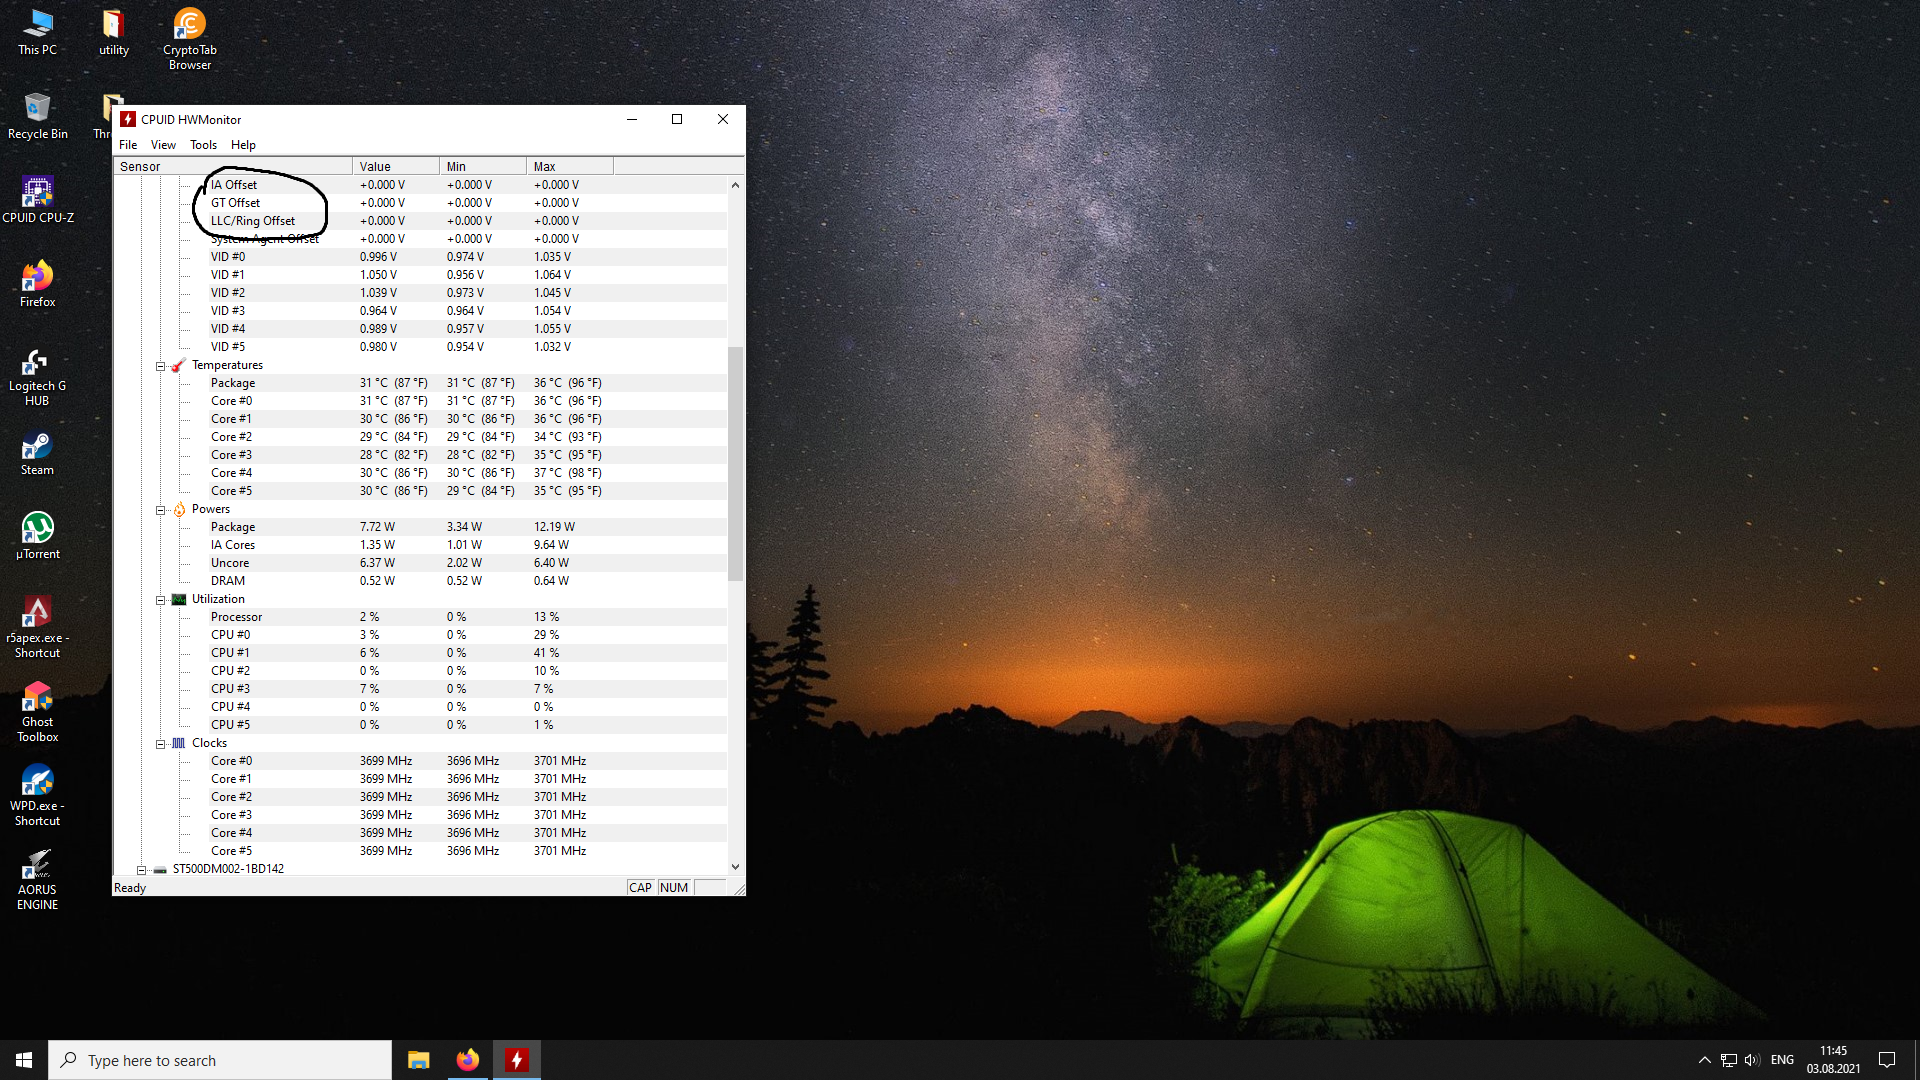Image resolution: width=1920 pixels, height=1080 pixels.
Task: Collapse the Temperatures tree node
Action: coord(160,366)
